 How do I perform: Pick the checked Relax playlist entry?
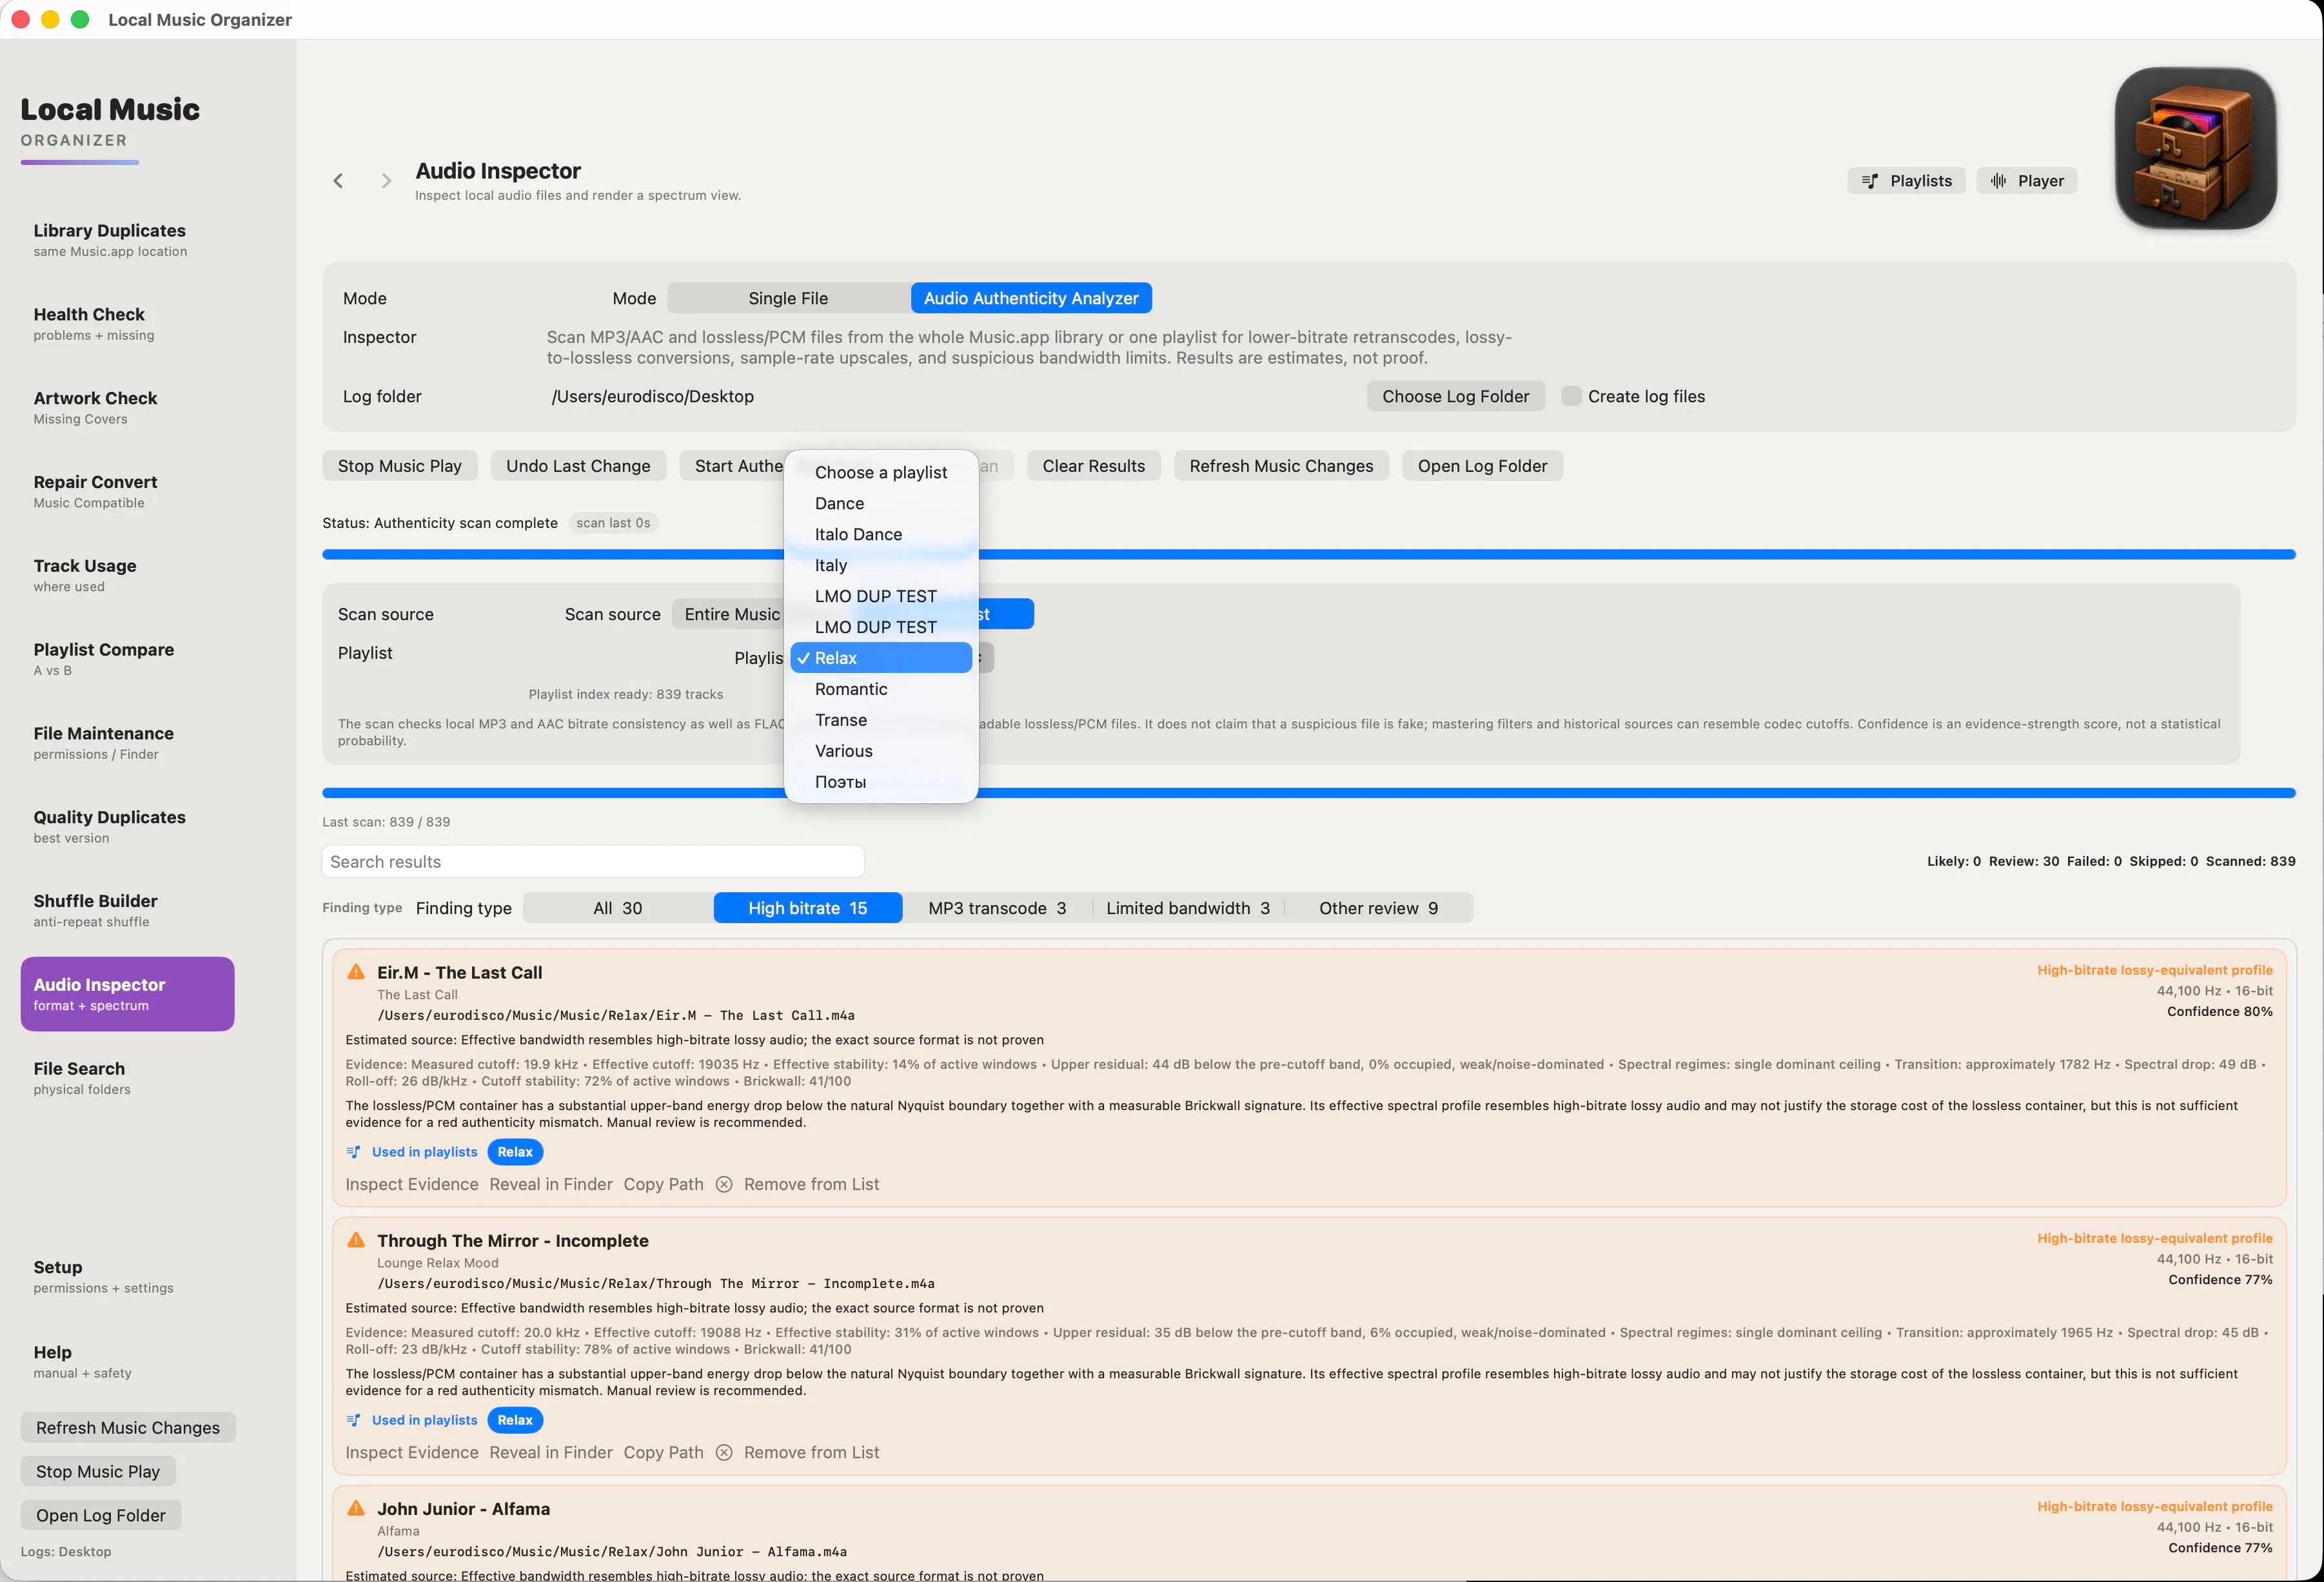(881, 658)
